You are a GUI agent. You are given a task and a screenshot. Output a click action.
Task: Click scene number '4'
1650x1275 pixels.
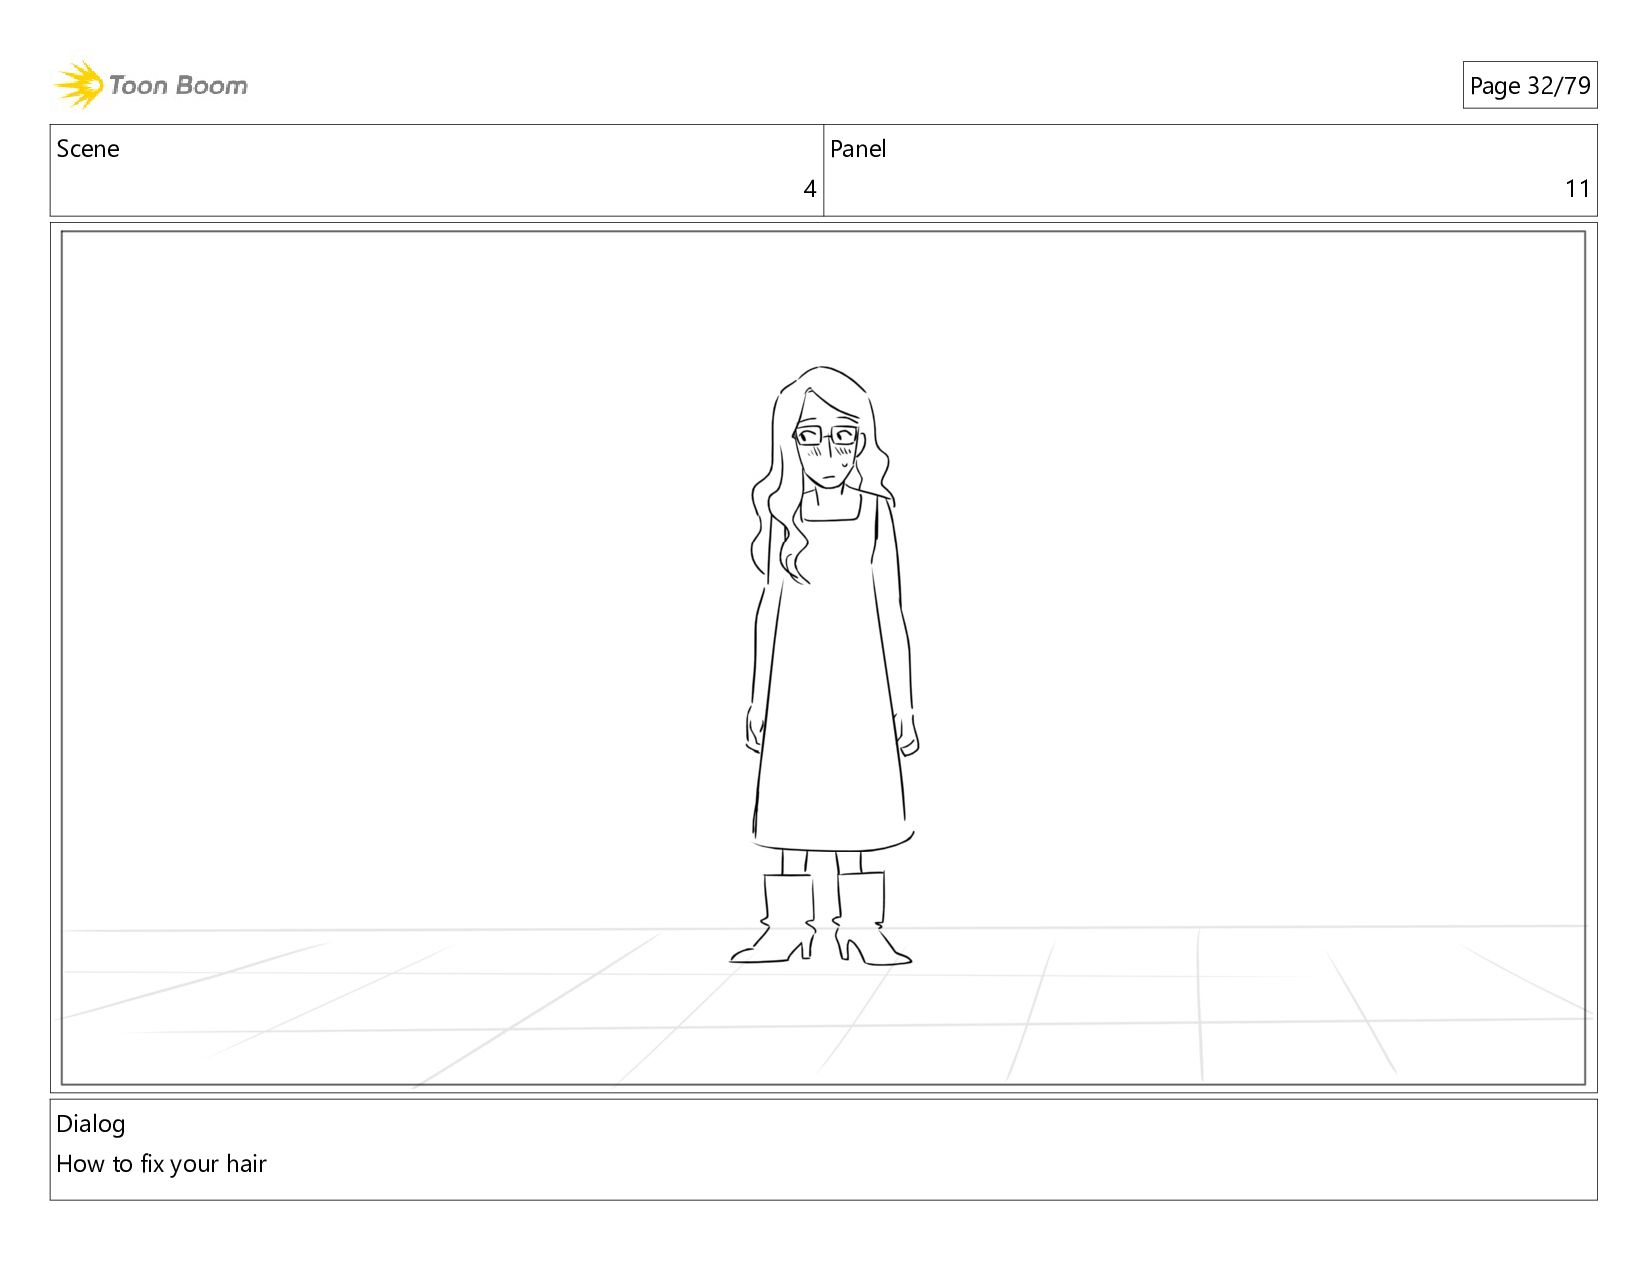point(809,189)
